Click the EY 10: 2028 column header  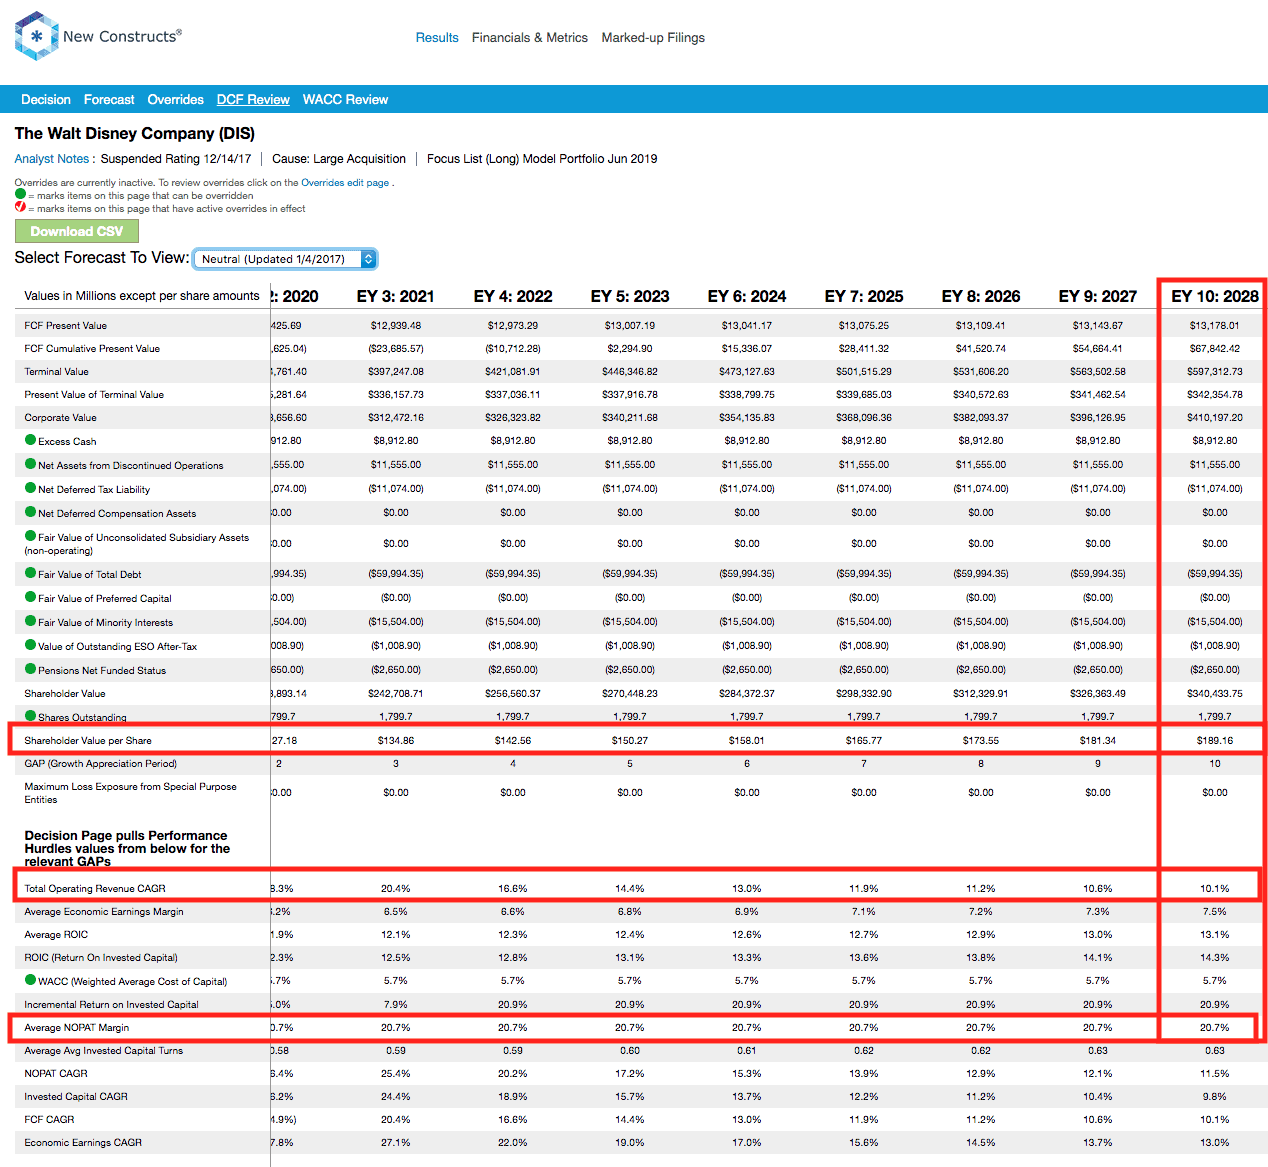(1215, 297)
